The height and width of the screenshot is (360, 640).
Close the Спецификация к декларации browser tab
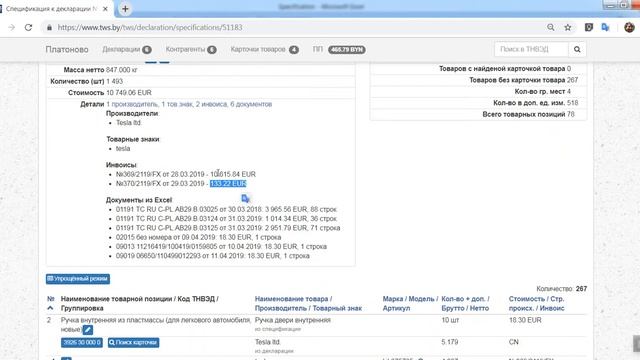coord(105,9)
